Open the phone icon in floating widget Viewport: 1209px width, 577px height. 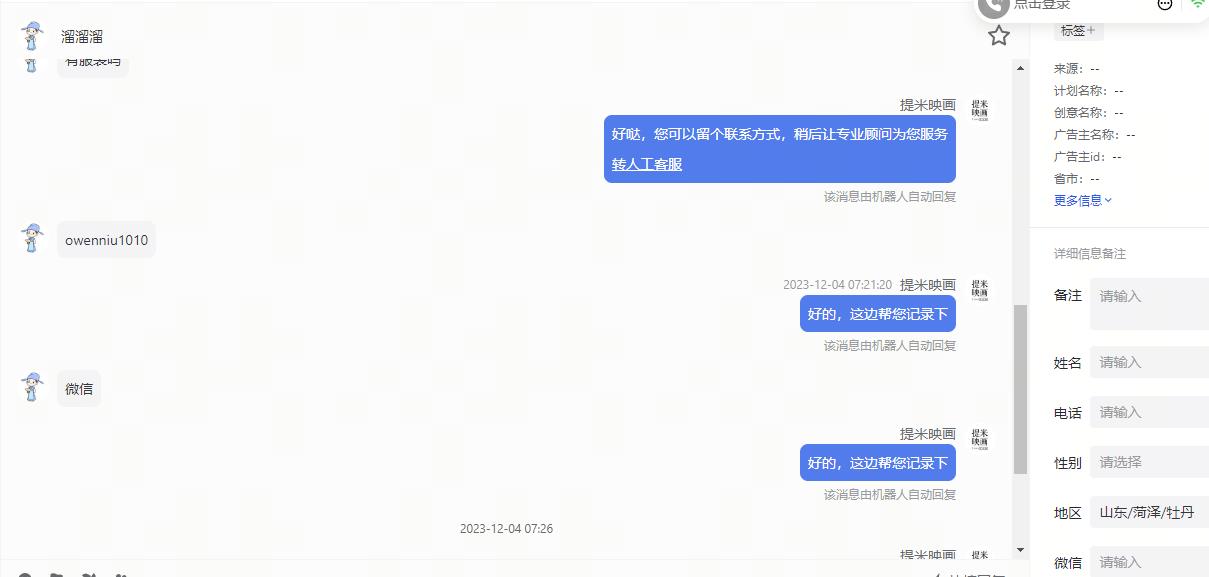coord(993,6)
